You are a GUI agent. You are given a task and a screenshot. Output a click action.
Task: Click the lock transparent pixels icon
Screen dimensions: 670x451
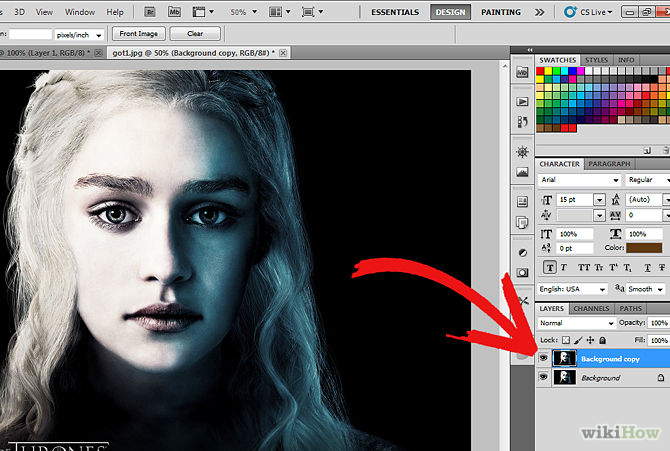[x=566, y=341]
